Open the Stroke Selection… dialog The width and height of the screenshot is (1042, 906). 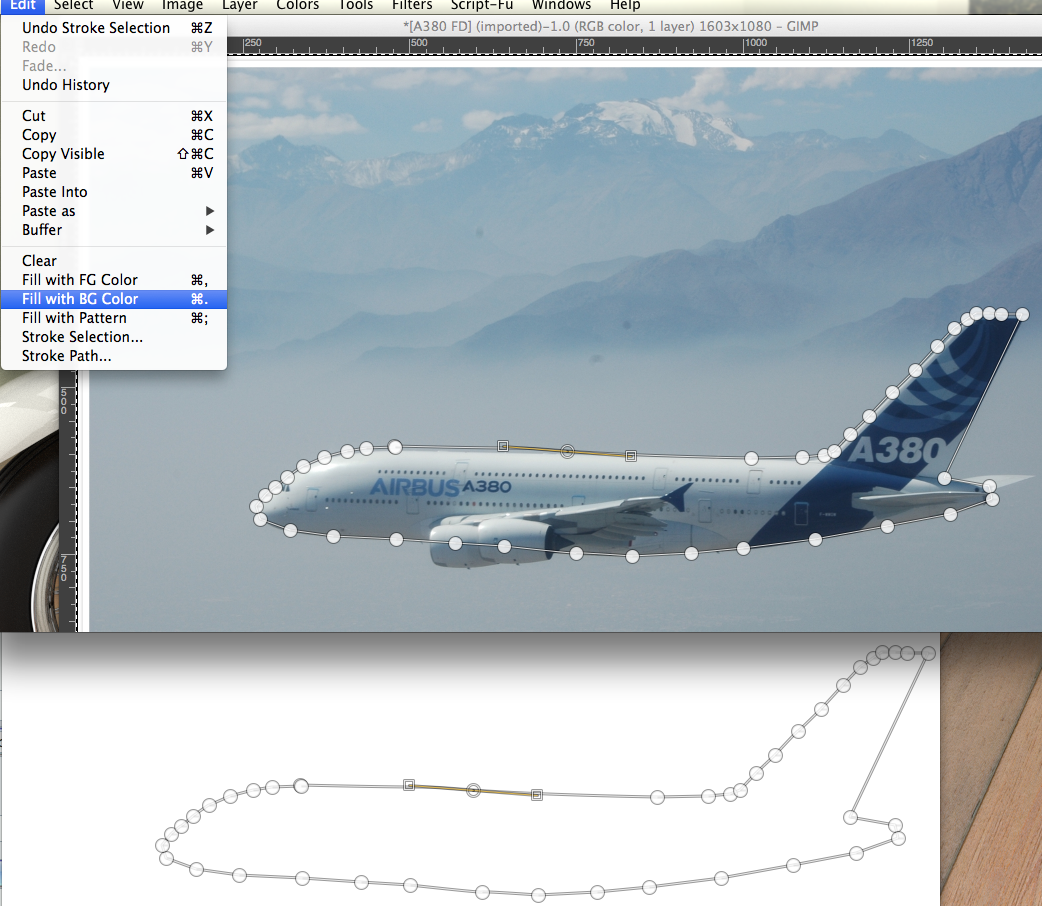[x=114, y=337]
